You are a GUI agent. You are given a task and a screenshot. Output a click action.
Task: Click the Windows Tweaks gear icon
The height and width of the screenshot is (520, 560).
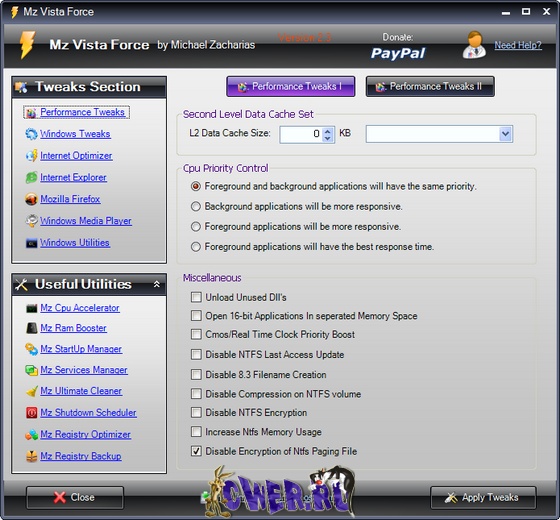(31, 134)
